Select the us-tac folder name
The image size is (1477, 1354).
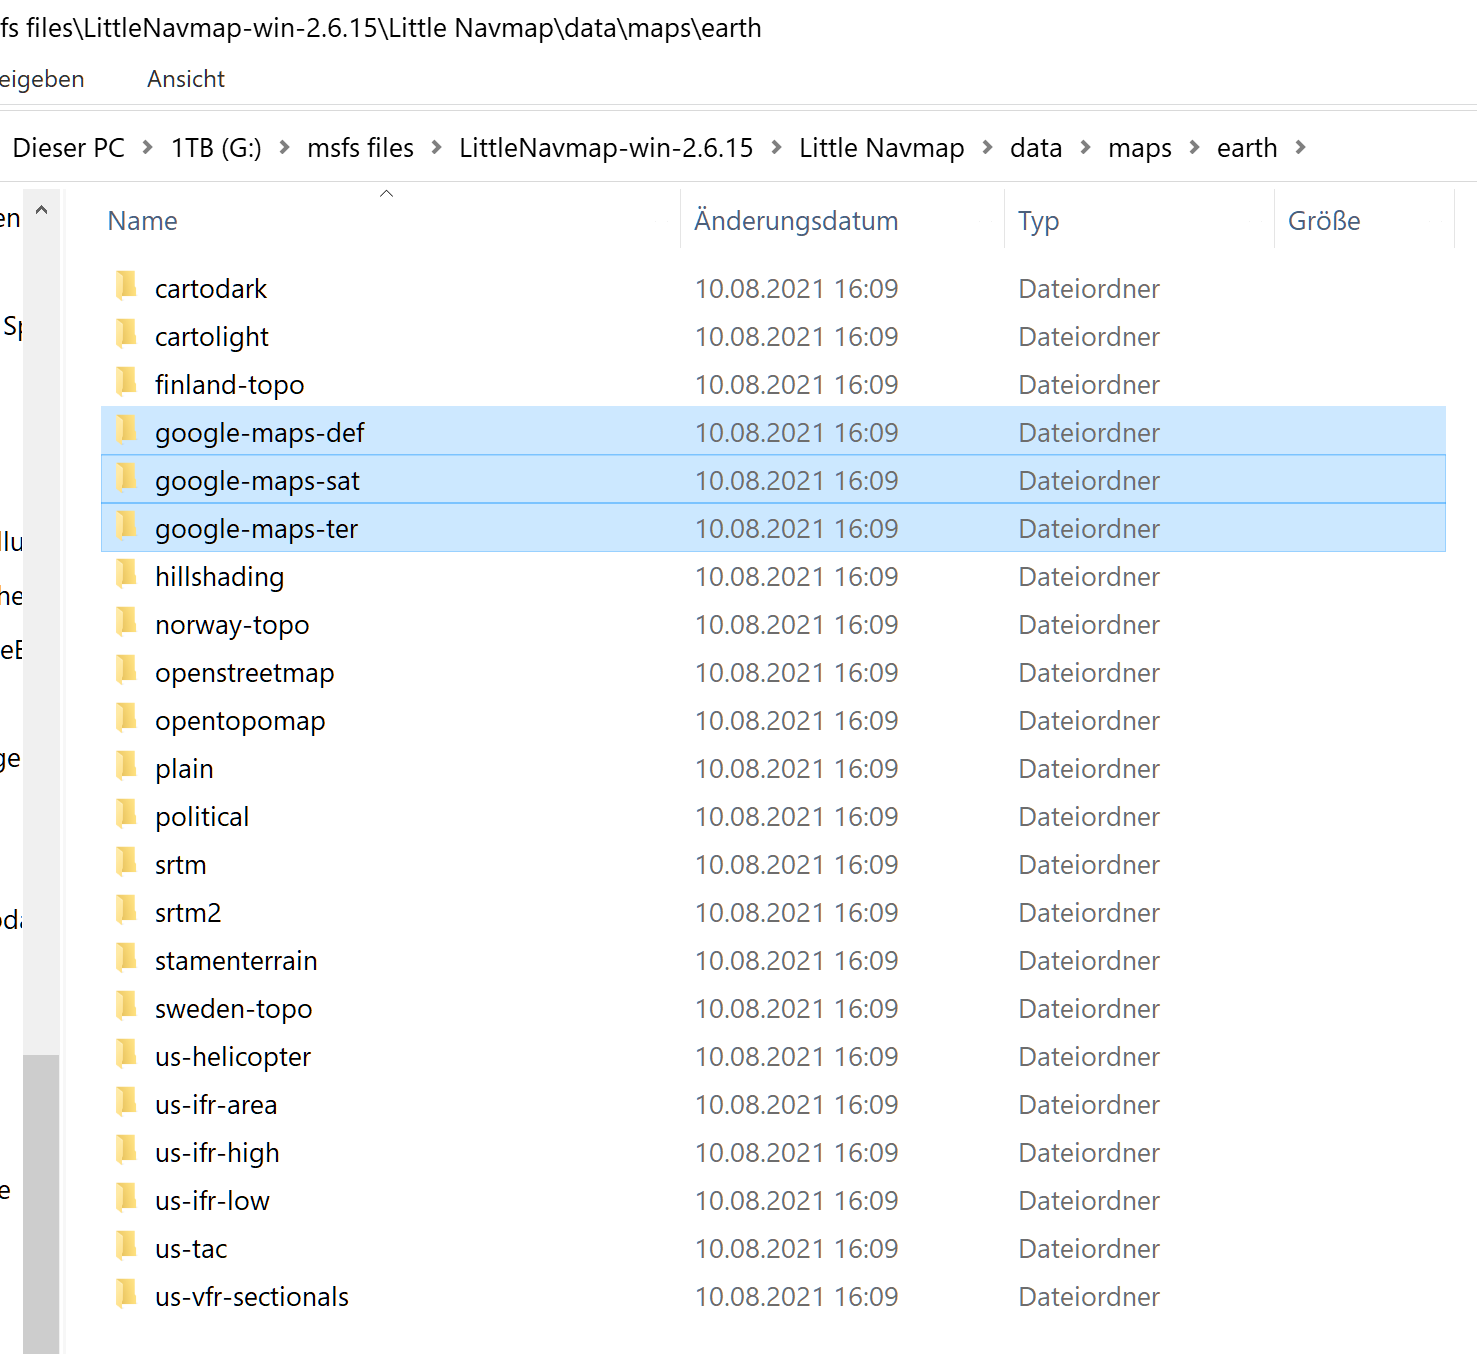tap(191, 1249)
